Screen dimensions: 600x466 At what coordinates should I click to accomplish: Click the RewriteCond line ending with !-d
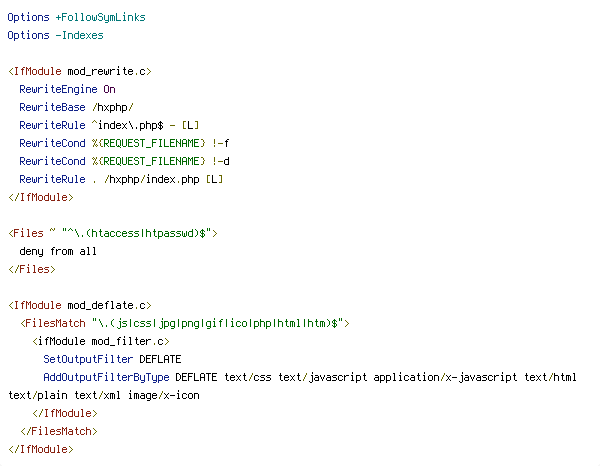[x=124, y=161]
